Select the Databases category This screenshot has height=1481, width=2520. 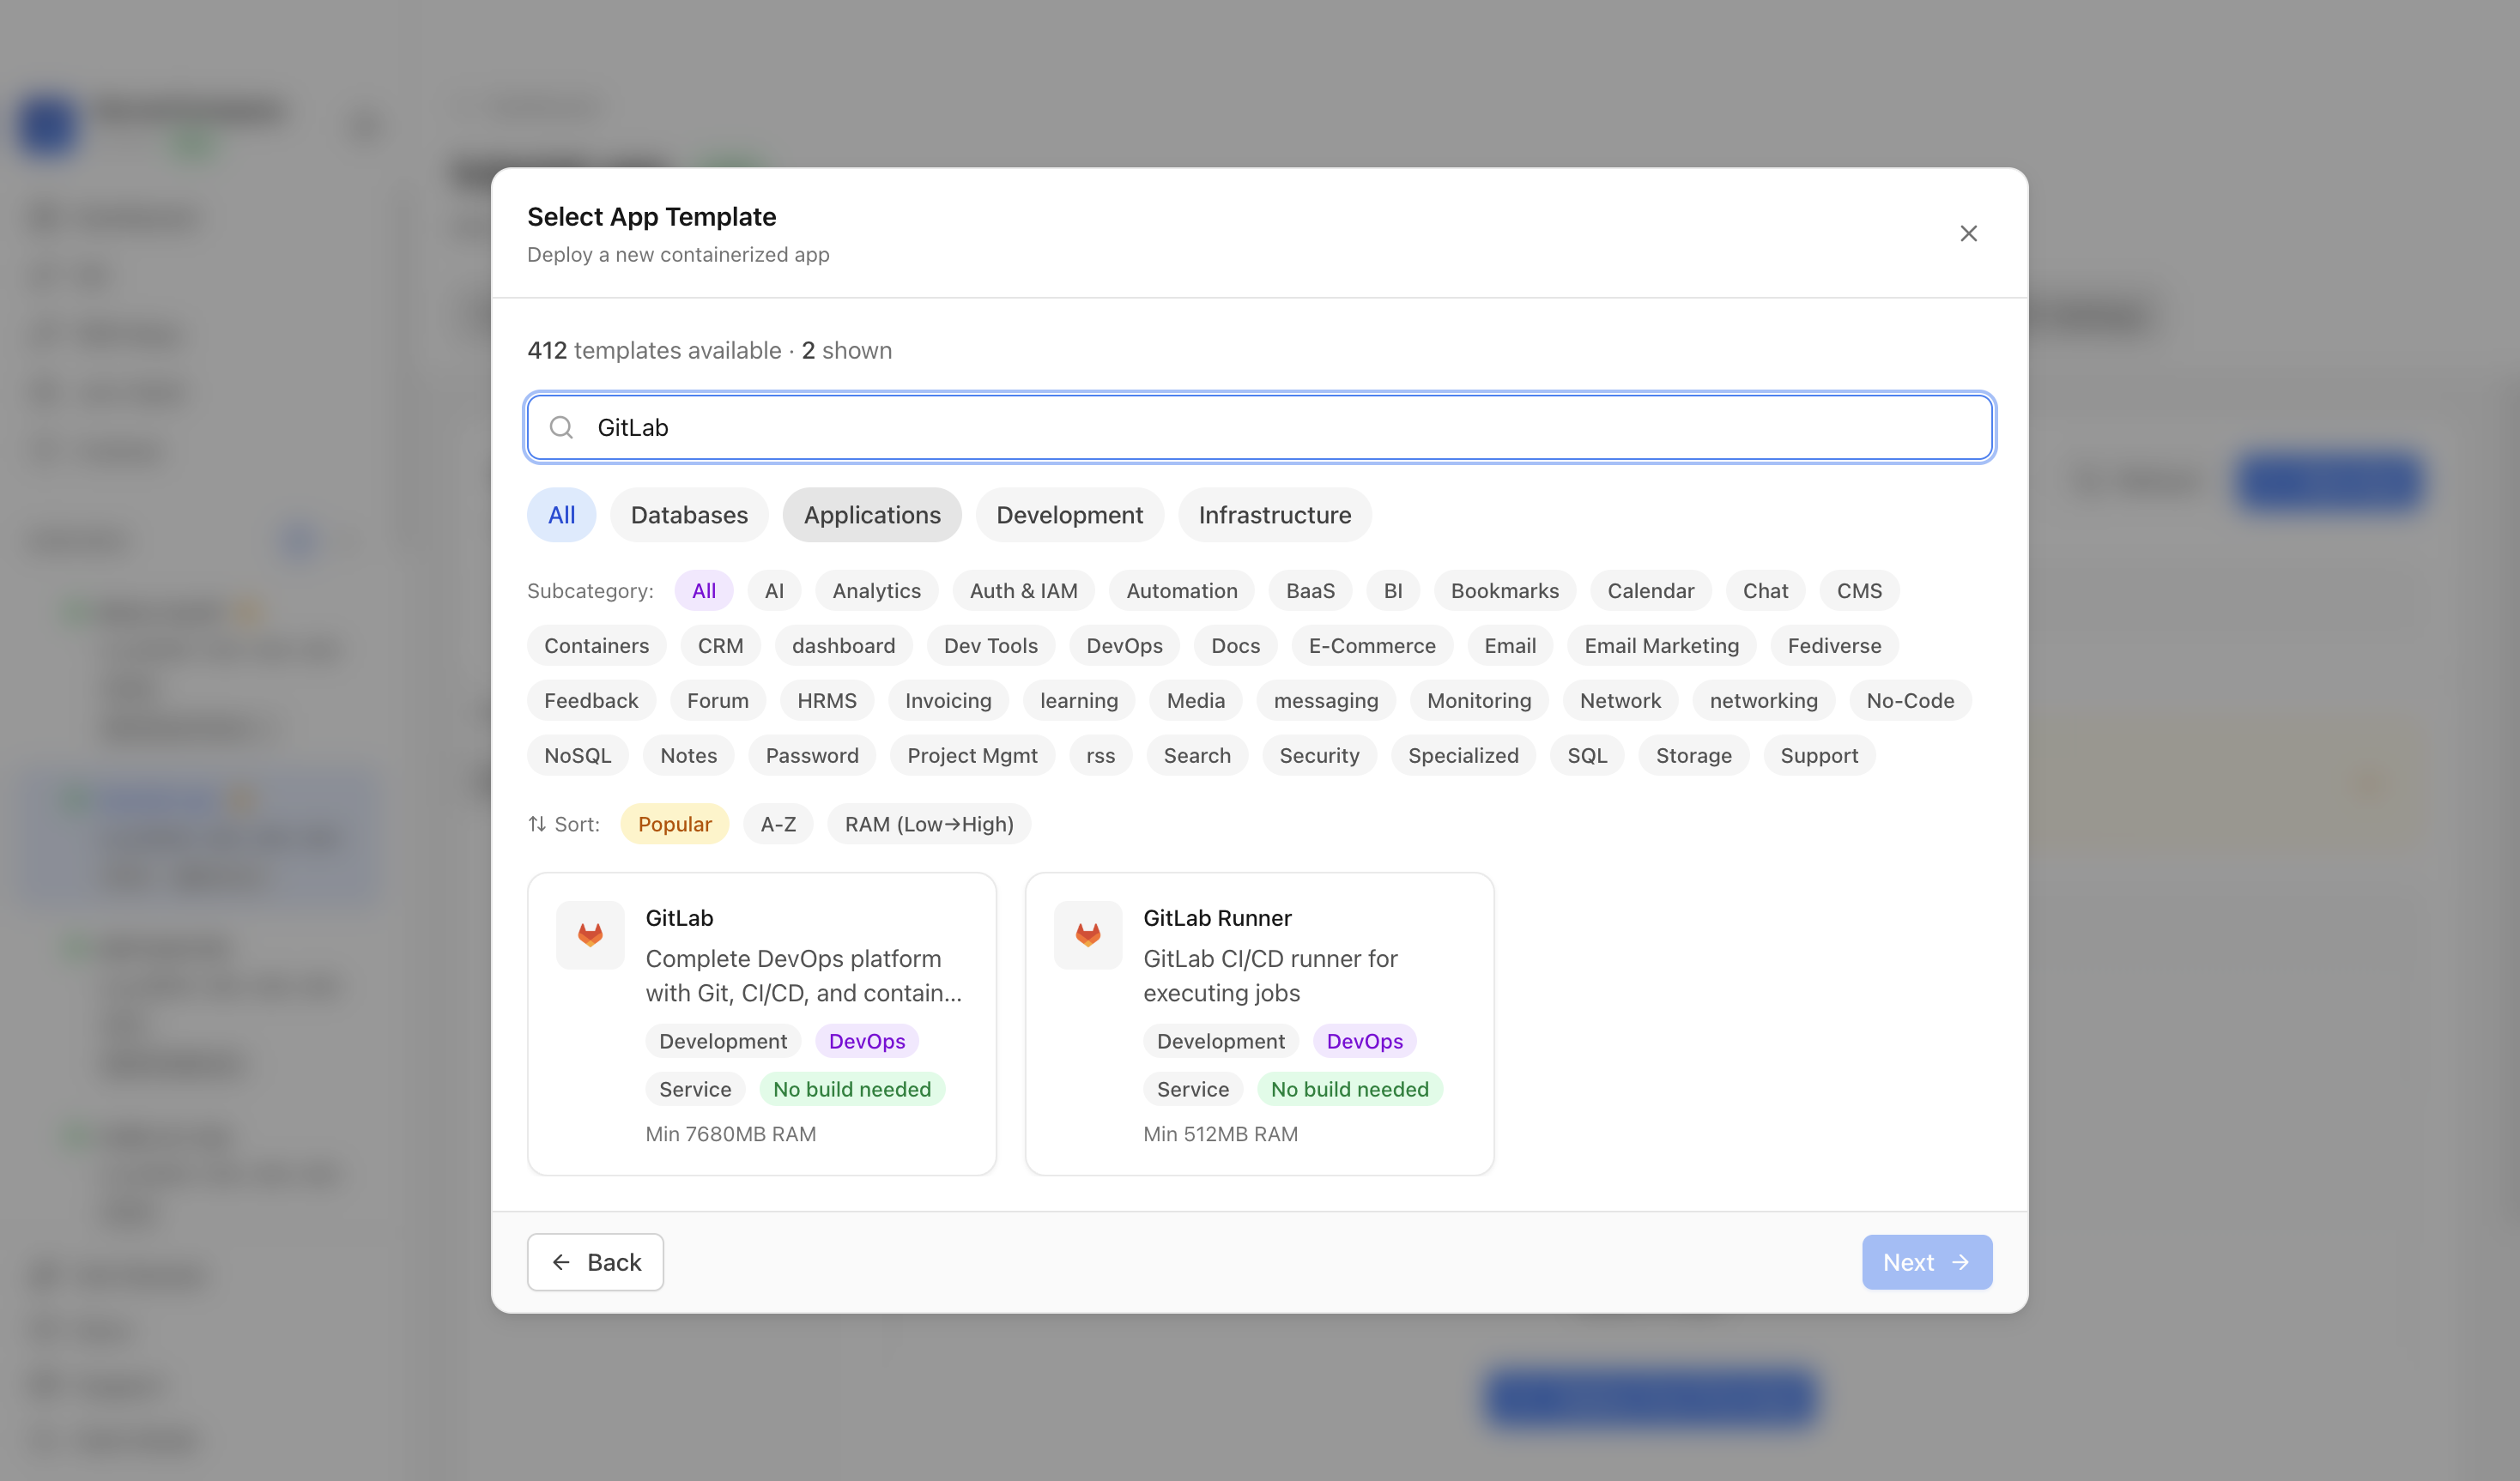point(689,515)
